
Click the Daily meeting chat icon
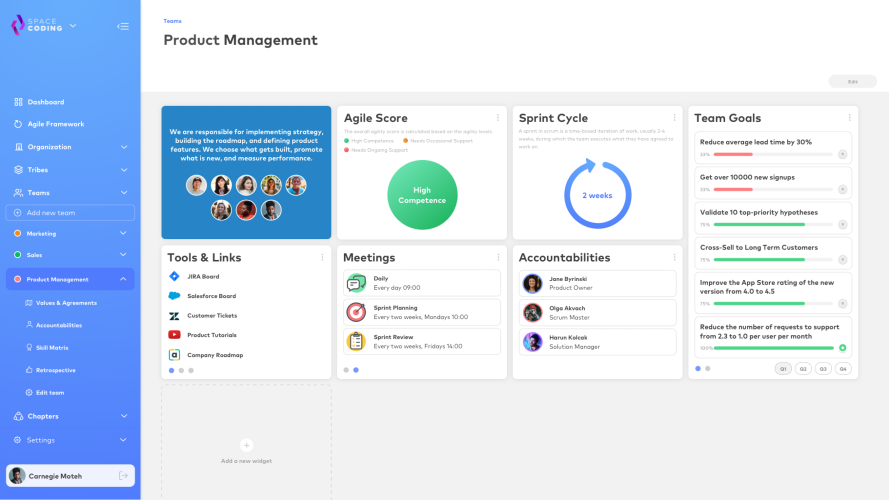pos(356,283)
